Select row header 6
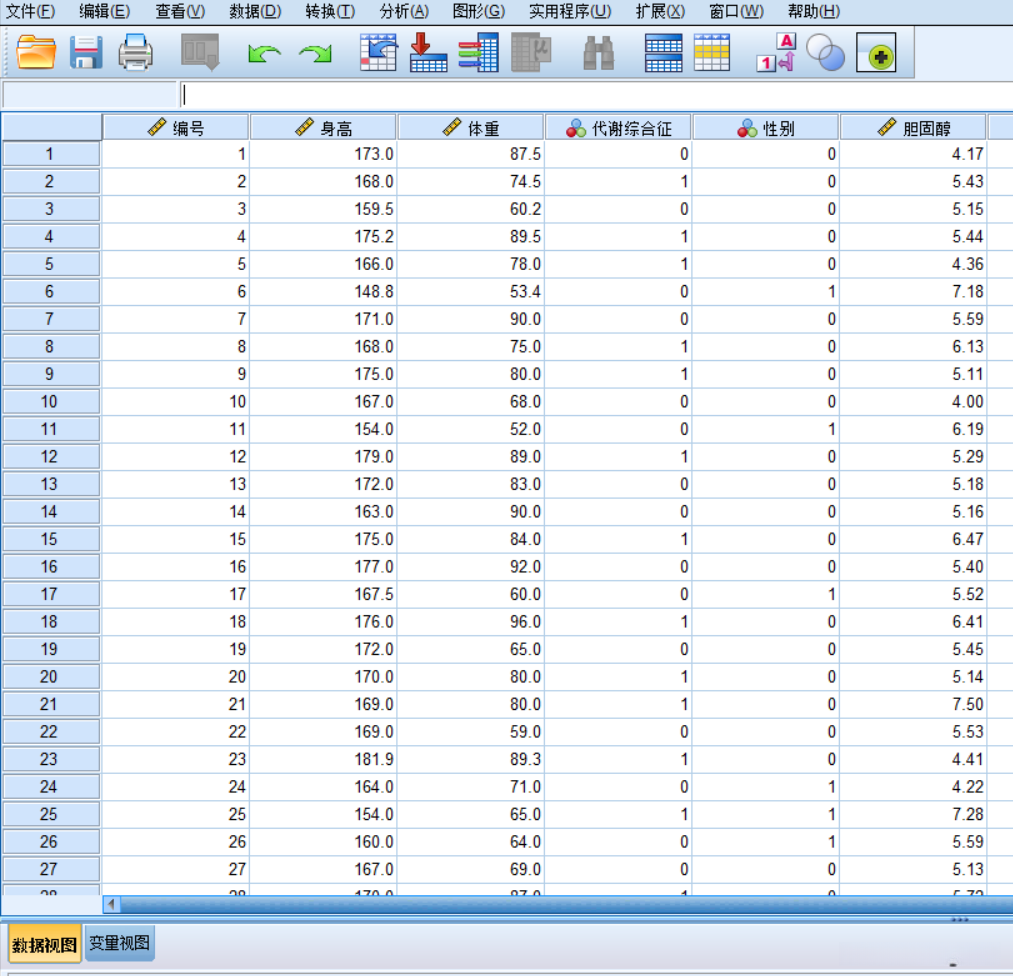Image resolution: width=1013 pixels, height=976 pixels. click(51, 291)
